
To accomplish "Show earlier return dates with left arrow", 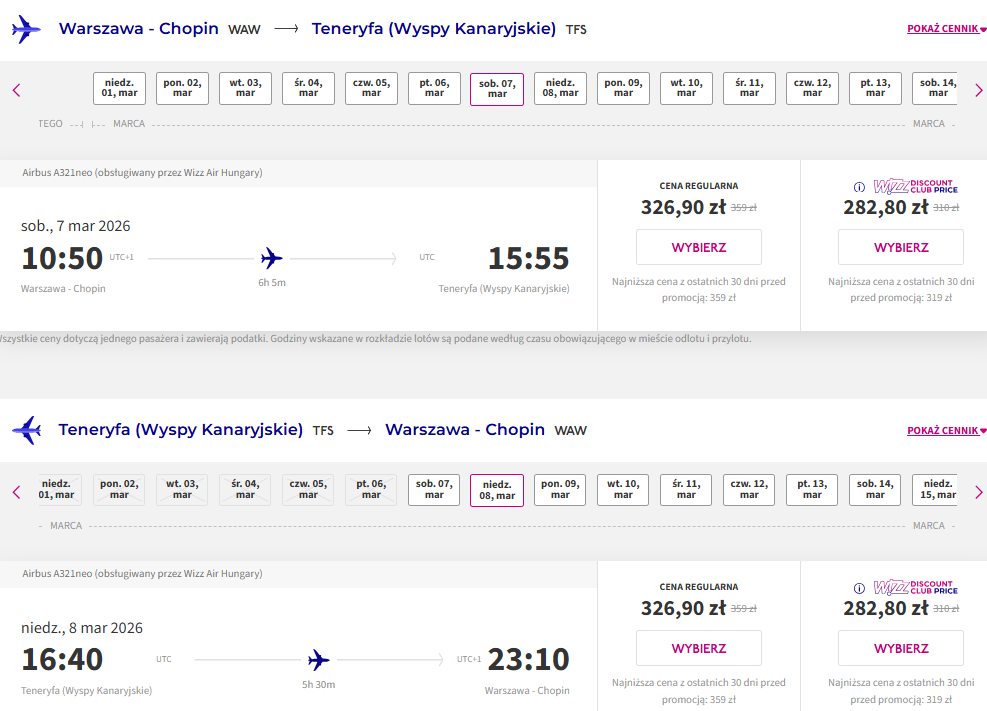I will [16, 492].
